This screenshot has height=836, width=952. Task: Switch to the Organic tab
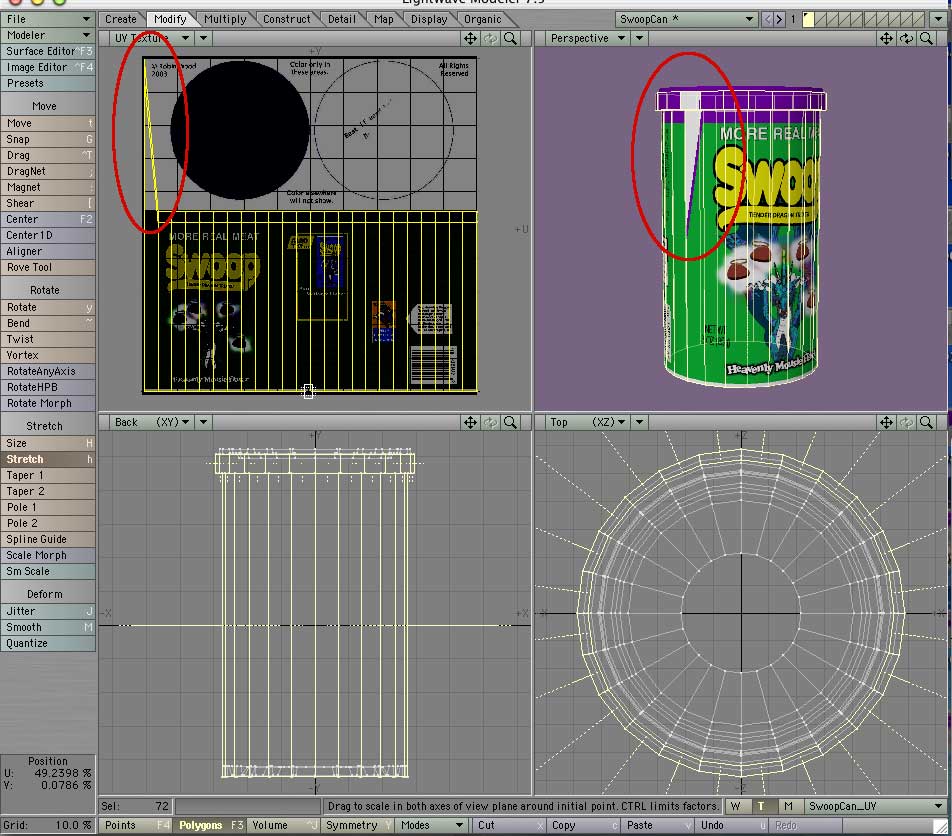tap(483, 19)
